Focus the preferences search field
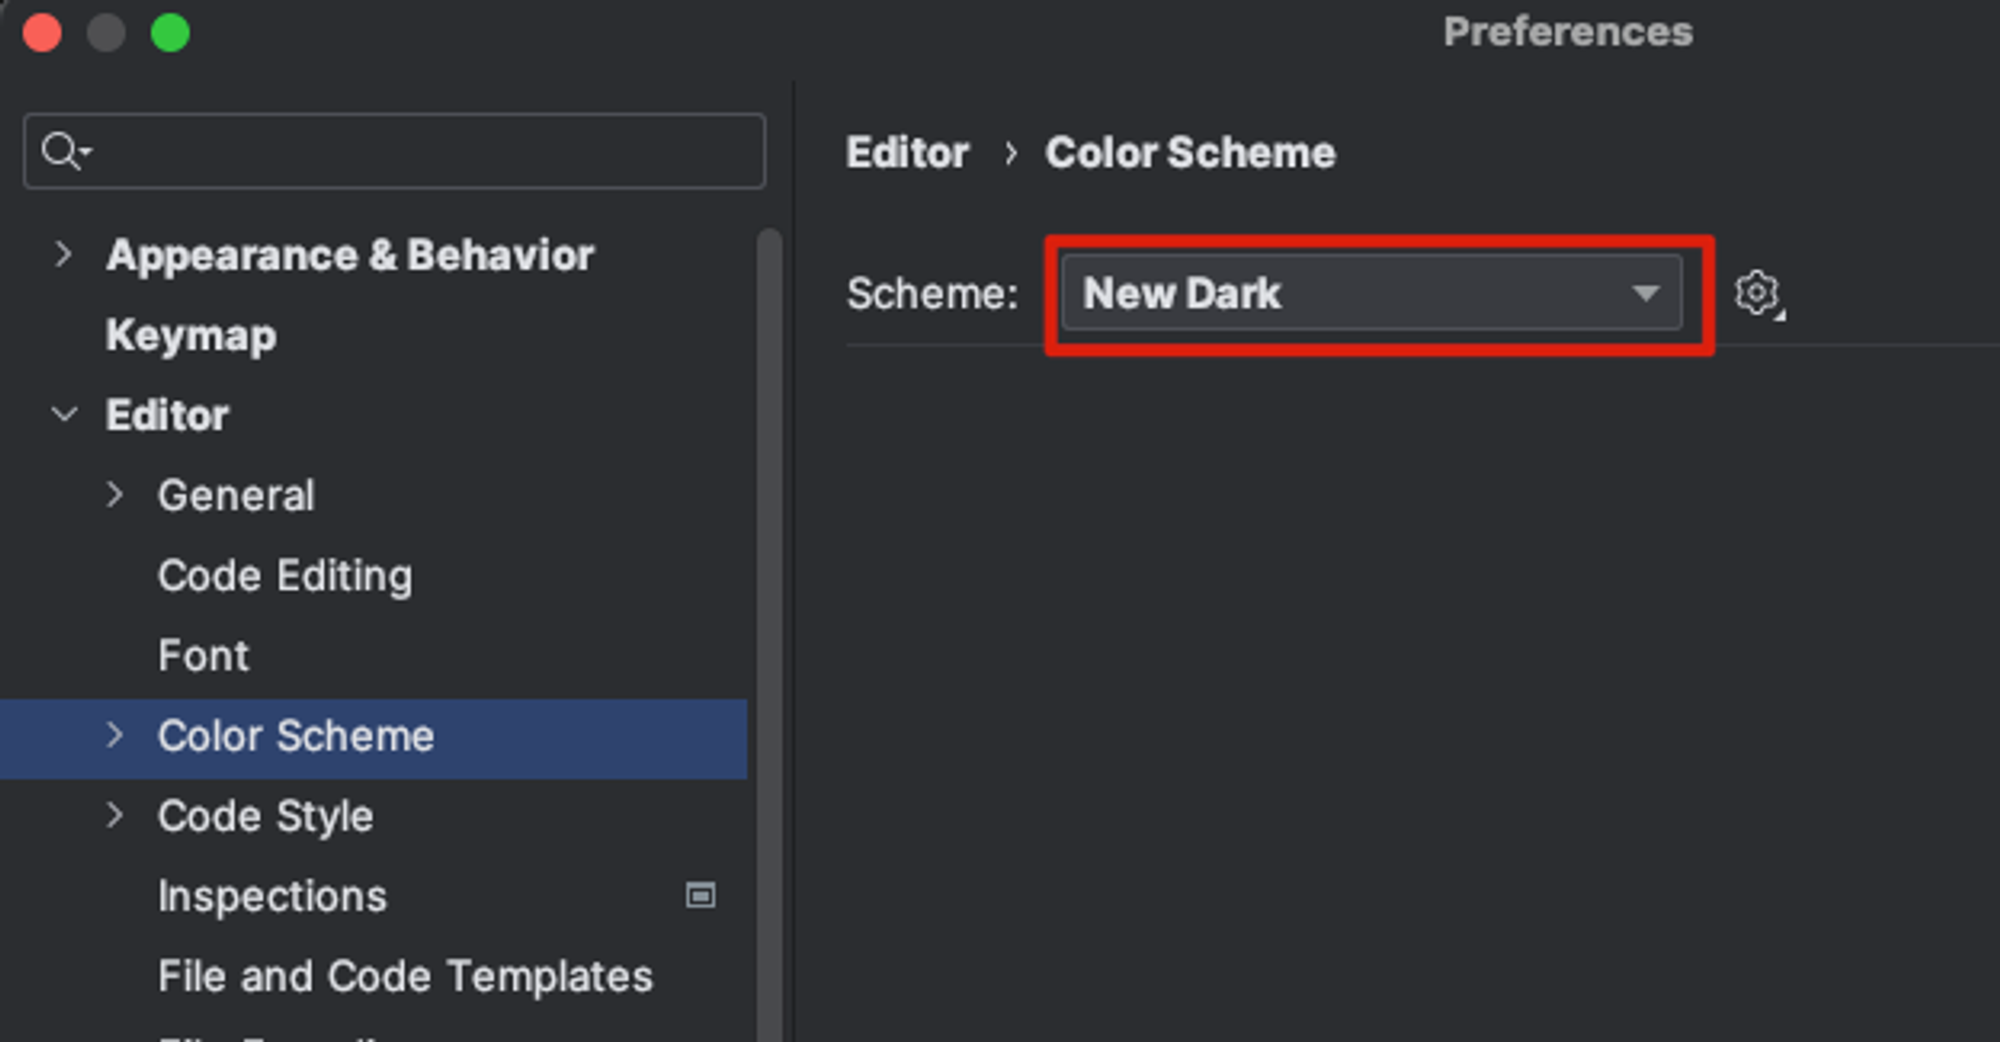 coord(394,151)
